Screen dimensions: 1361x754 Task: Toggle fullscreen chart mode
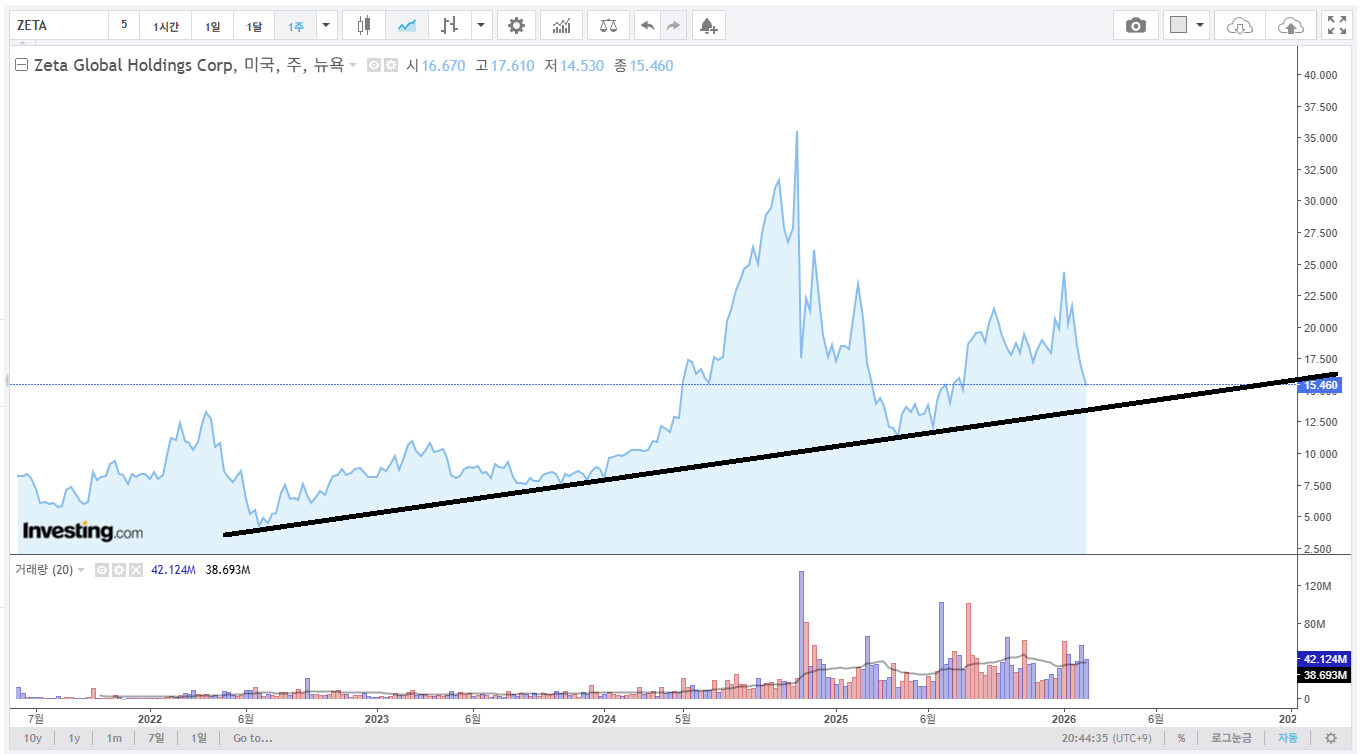pyautogui.click(x=1337, y=26)
